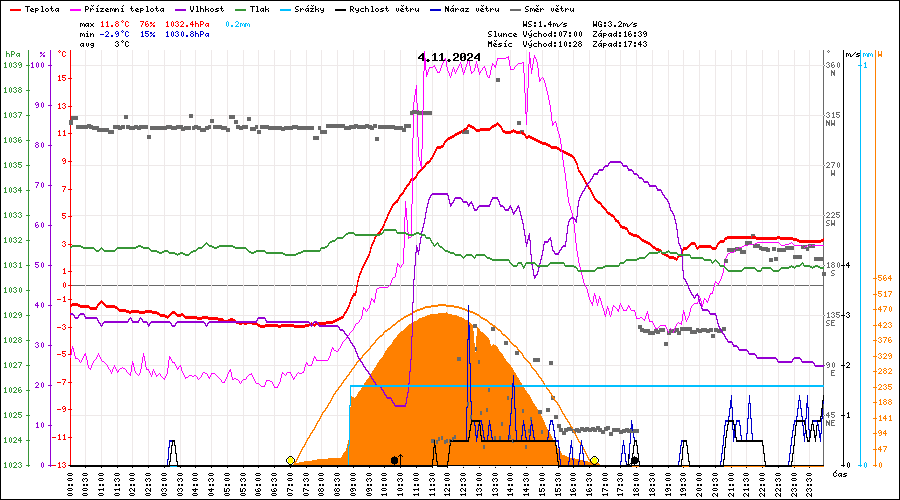Click the red Teplota legend line swatch

14,8
